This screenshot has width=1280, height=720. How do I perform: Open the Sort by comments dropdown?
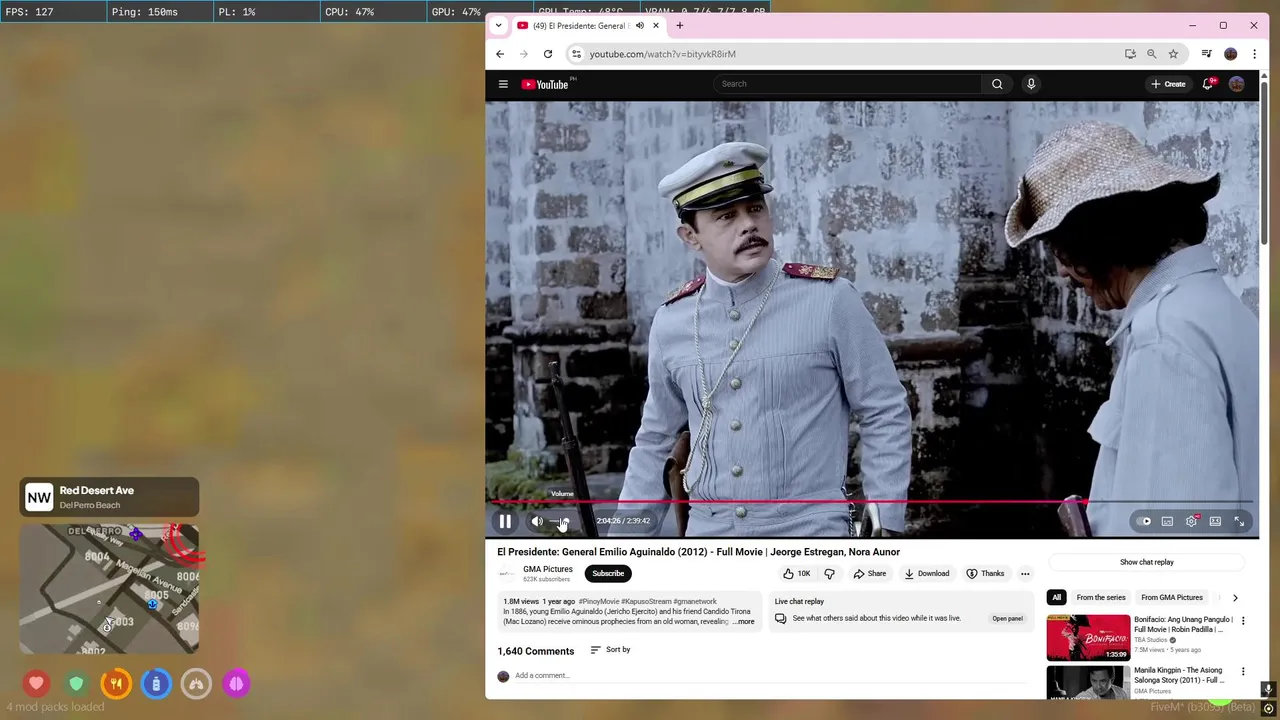(610, 650)
